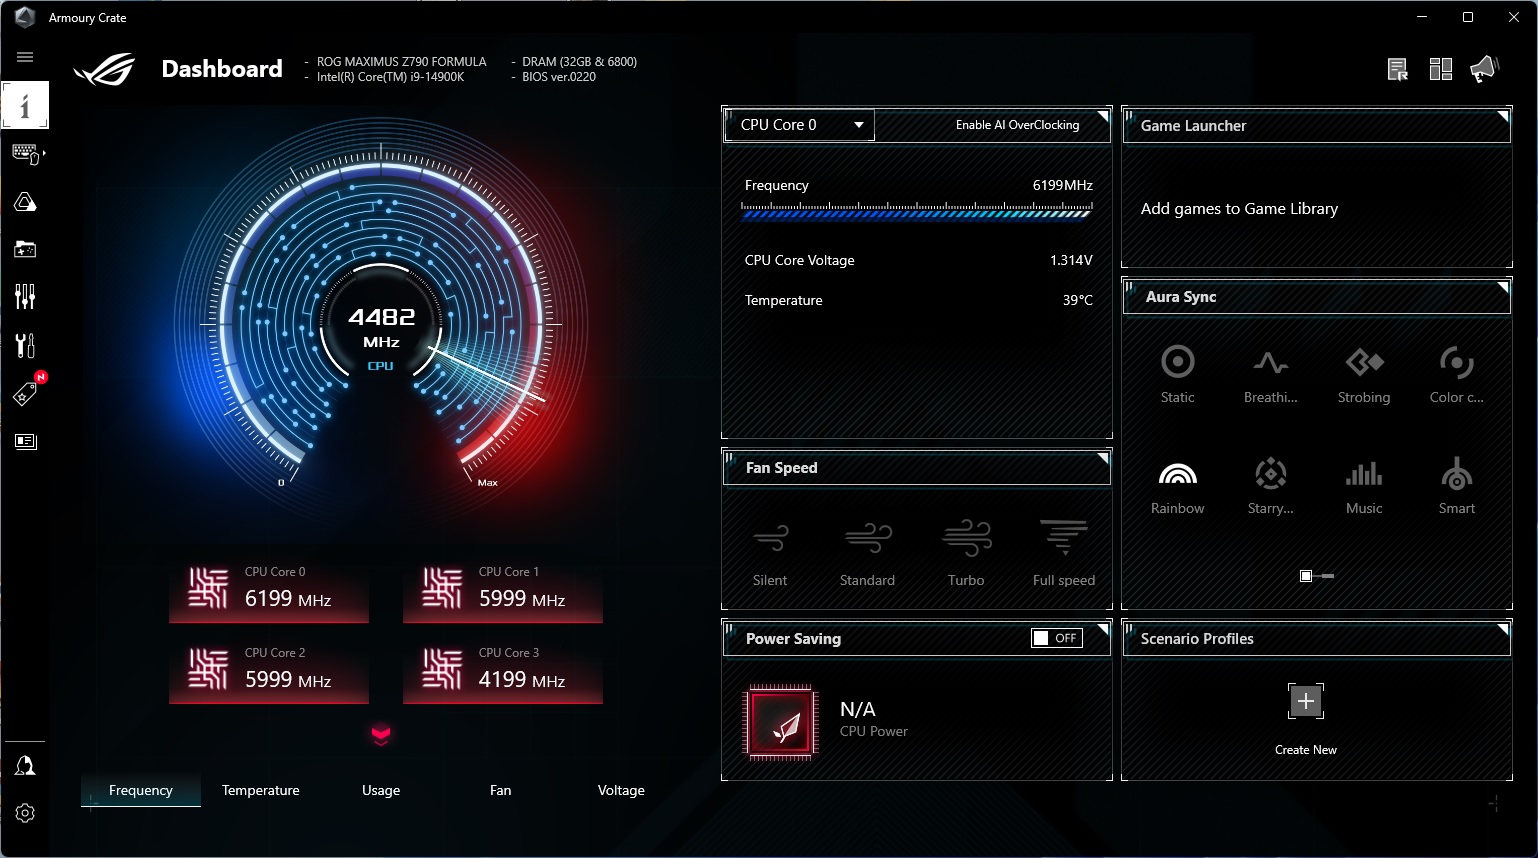The height and width of the screenshot is (858, 1538).
Task: Click the announcements megaphone icon
Action: coord(1484,69)
